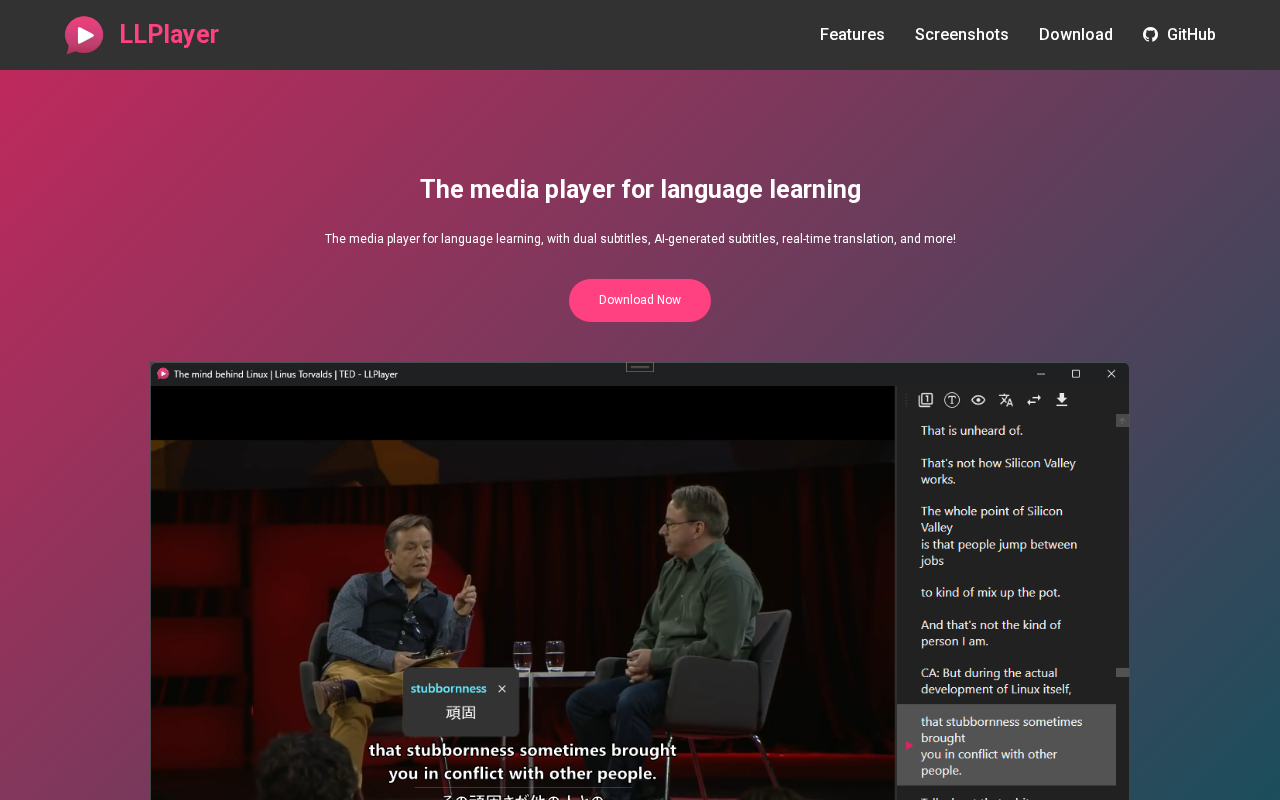Screen dimensions: 1280x800
Task: Maximize the LLPlayer window in screenshot
Action: point(1076,374)
